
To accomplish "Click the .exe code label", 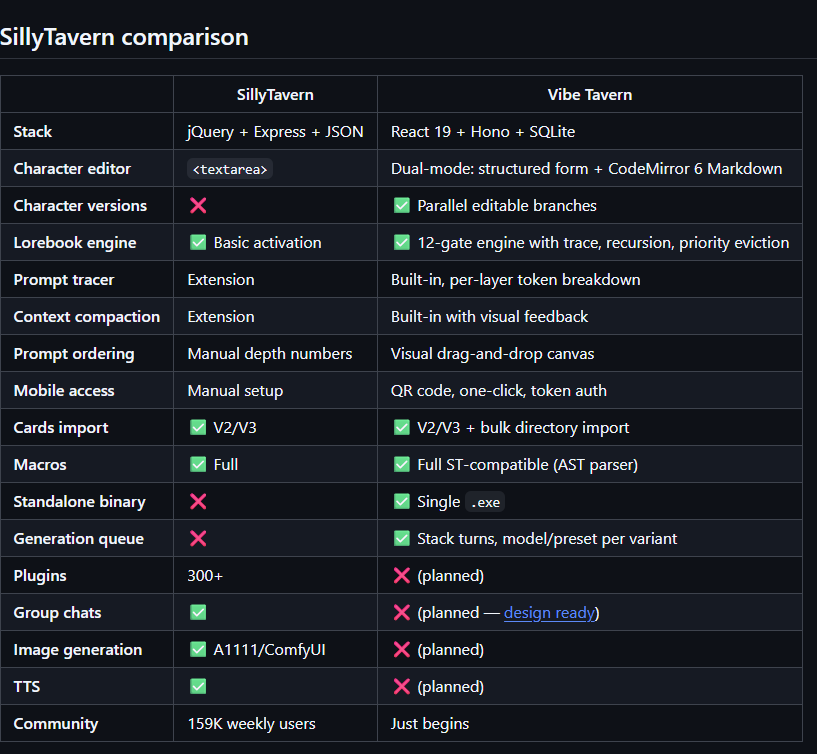I will click(x=485, y=502).
